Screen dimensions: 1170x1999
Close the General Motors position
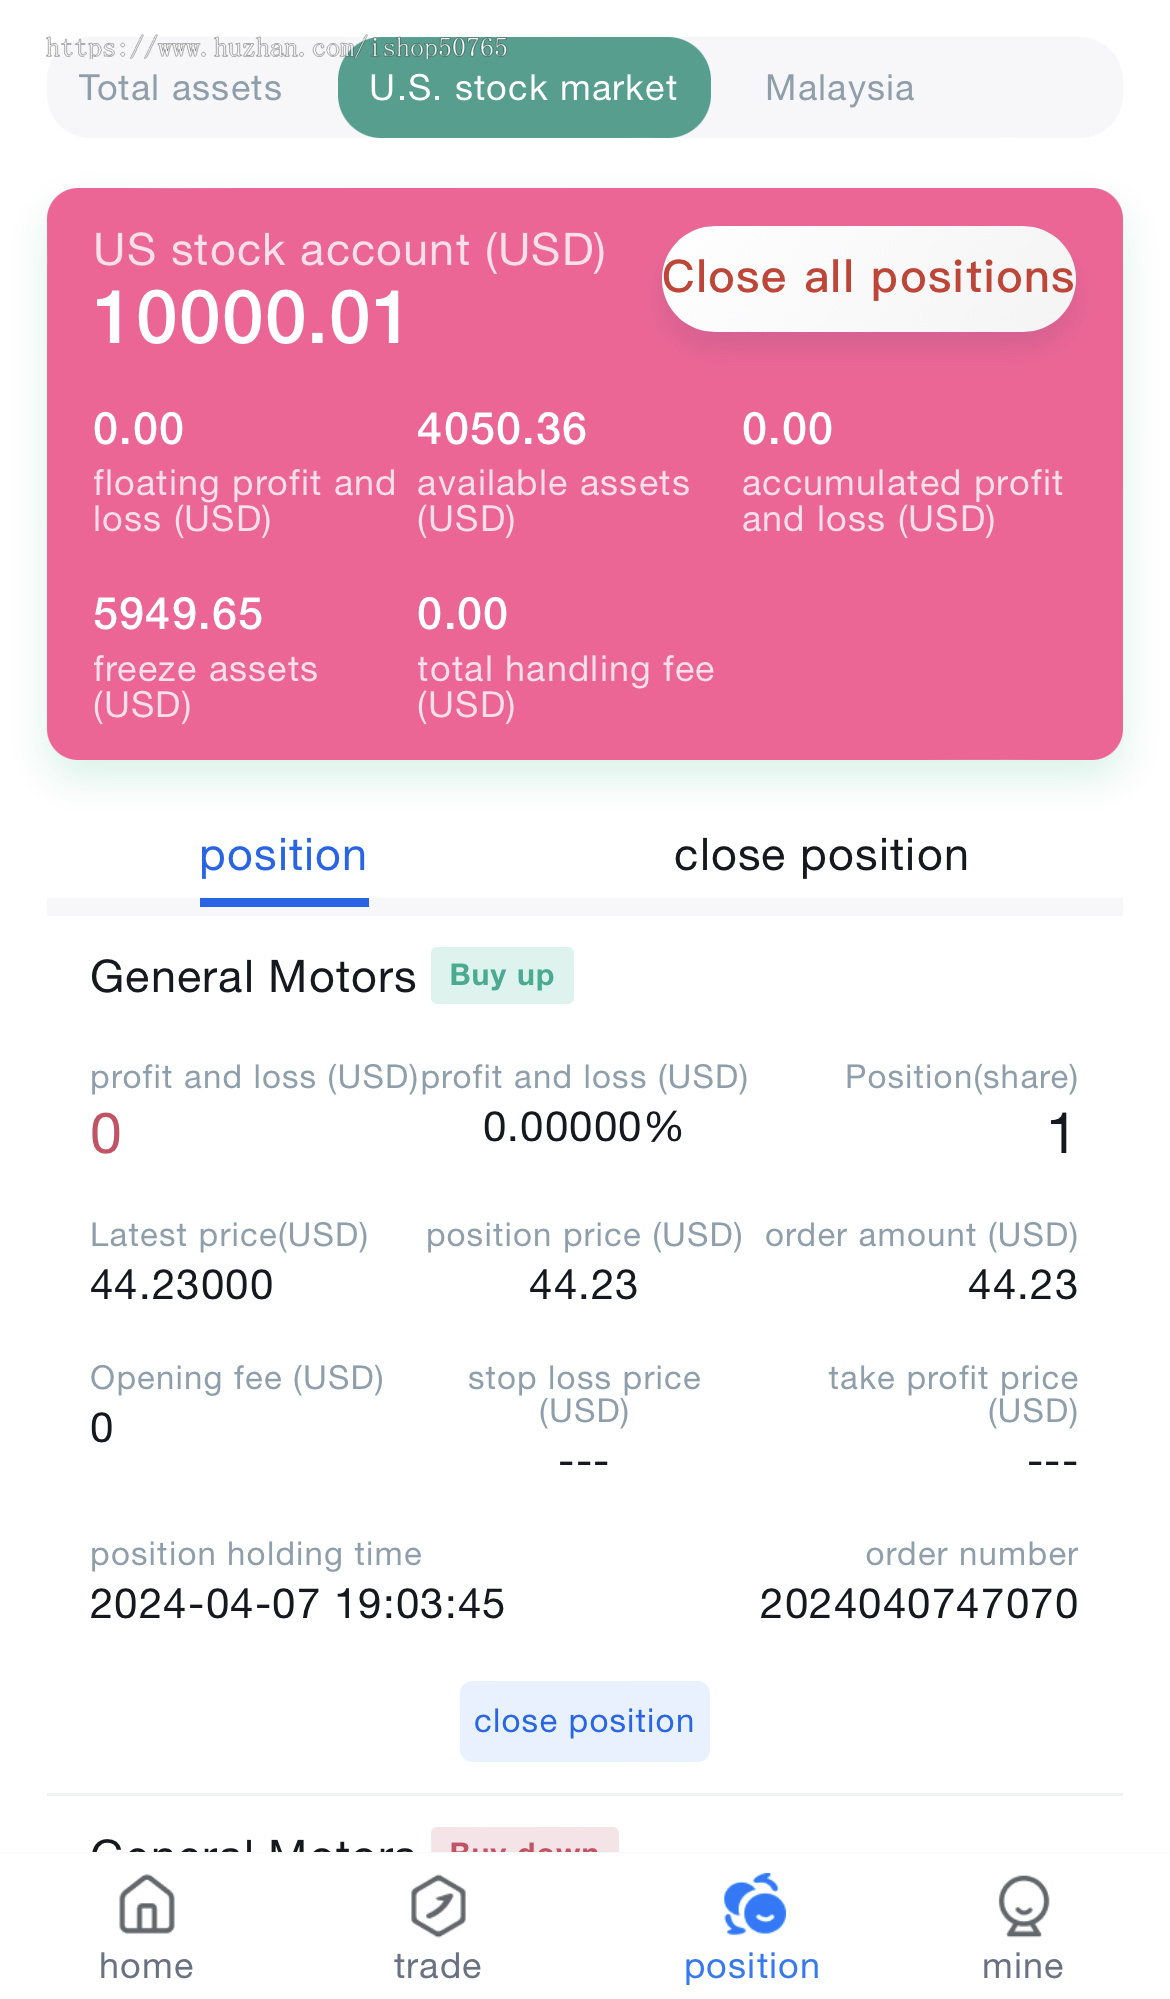pyautogui.click(x=584, y=1721)
